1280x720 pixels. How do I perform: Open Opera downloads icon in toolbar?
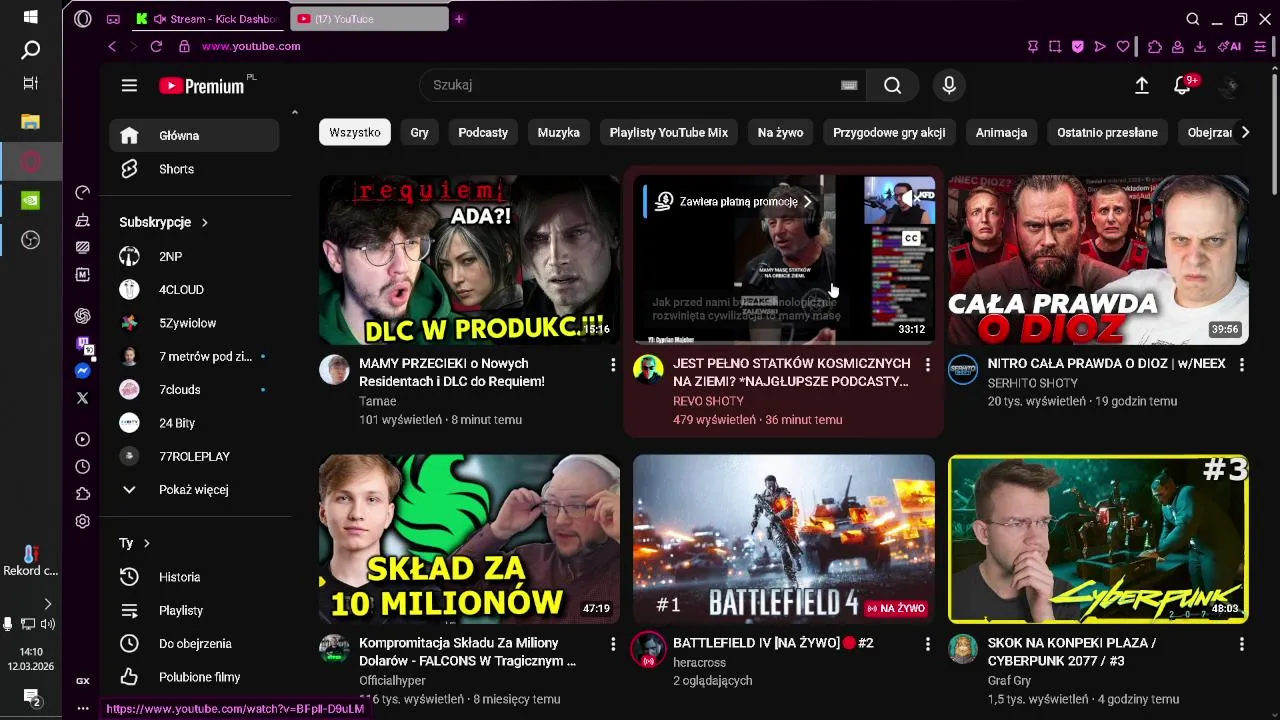1199,47
